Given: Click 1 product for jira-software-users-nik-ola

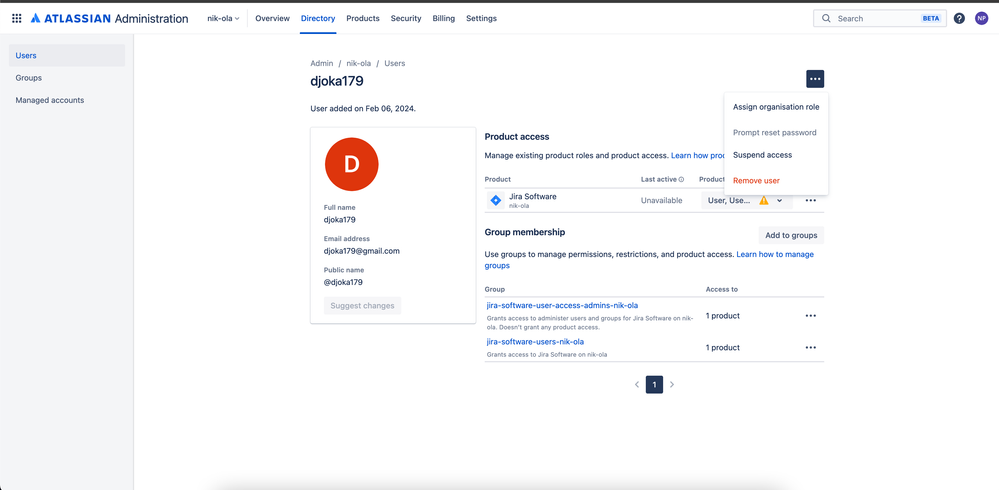Looking at the screenshot, I should point(722,347).
